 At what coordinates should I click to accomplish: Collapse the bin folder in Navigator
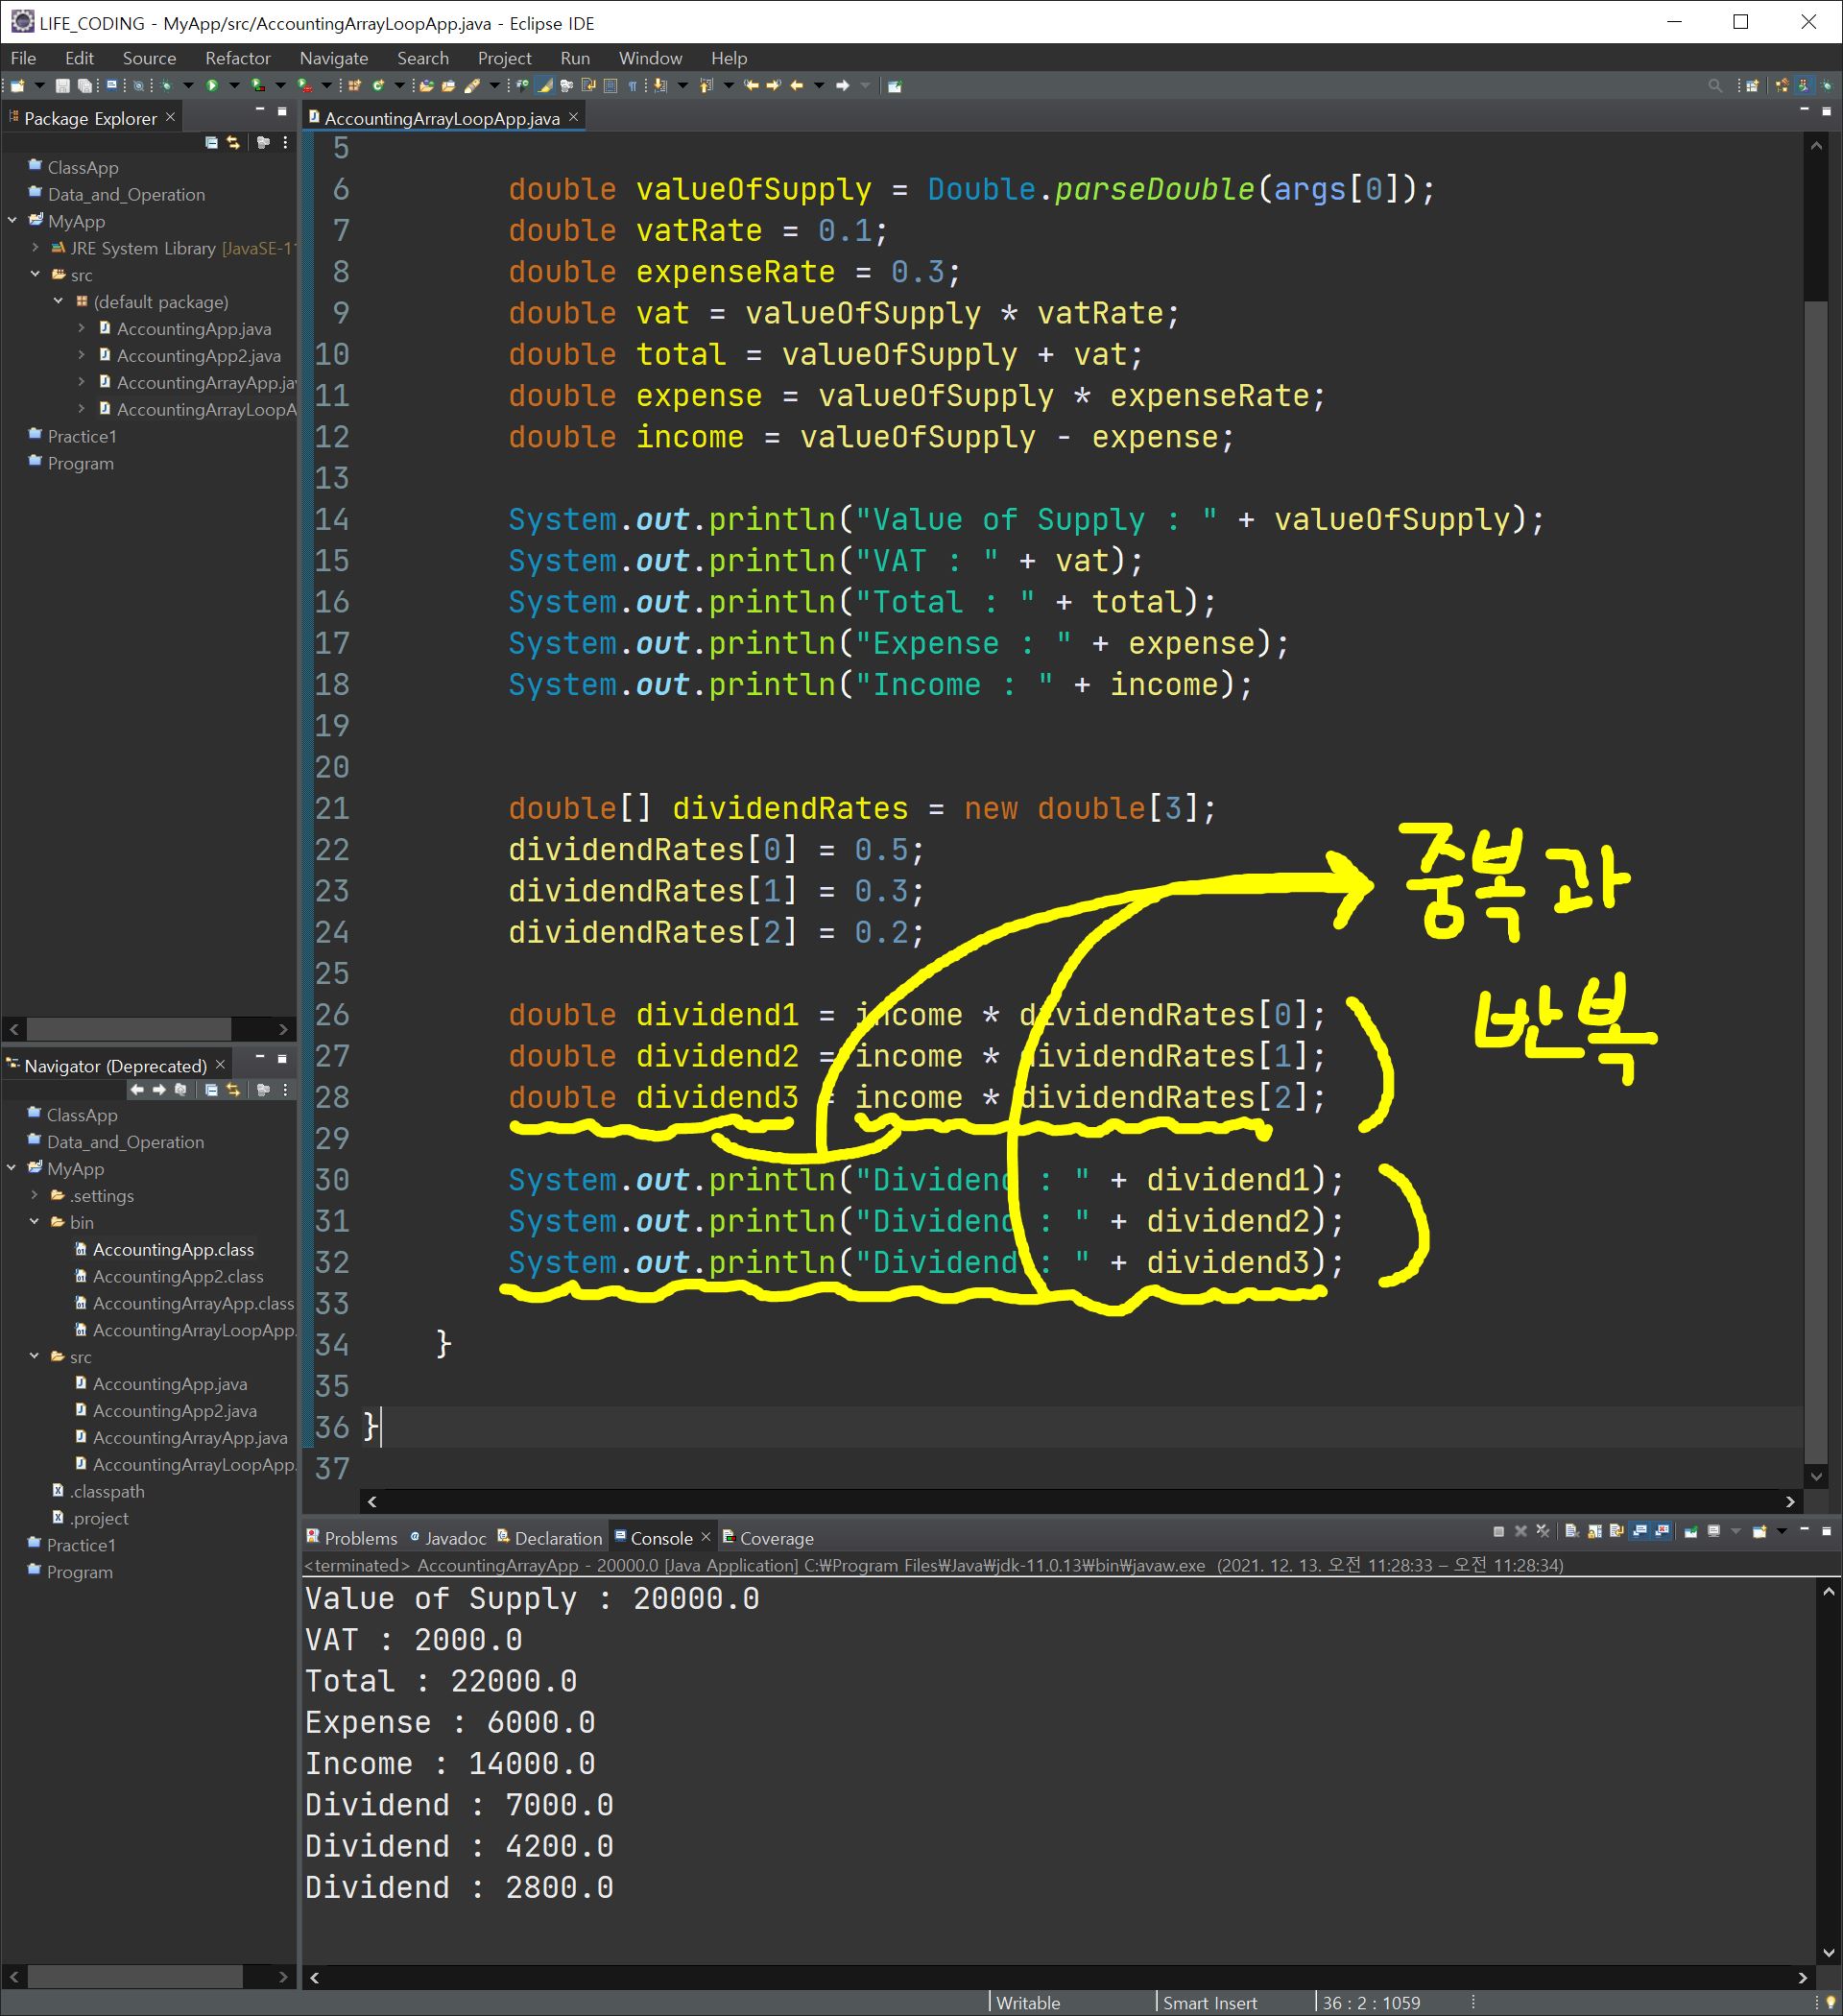click(x=35, y=1222)
